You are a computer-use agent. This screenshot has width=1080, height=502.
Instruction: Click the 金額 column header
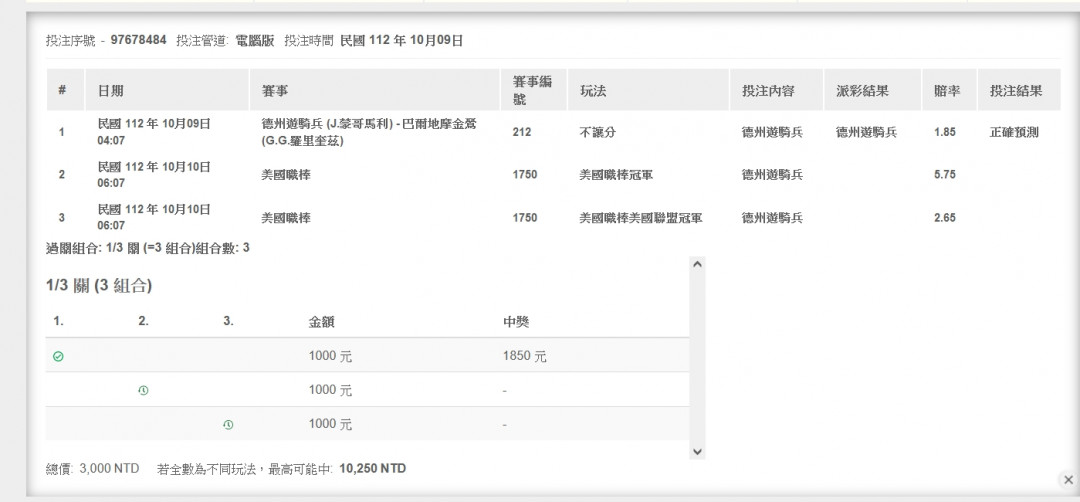coord(322,322)
